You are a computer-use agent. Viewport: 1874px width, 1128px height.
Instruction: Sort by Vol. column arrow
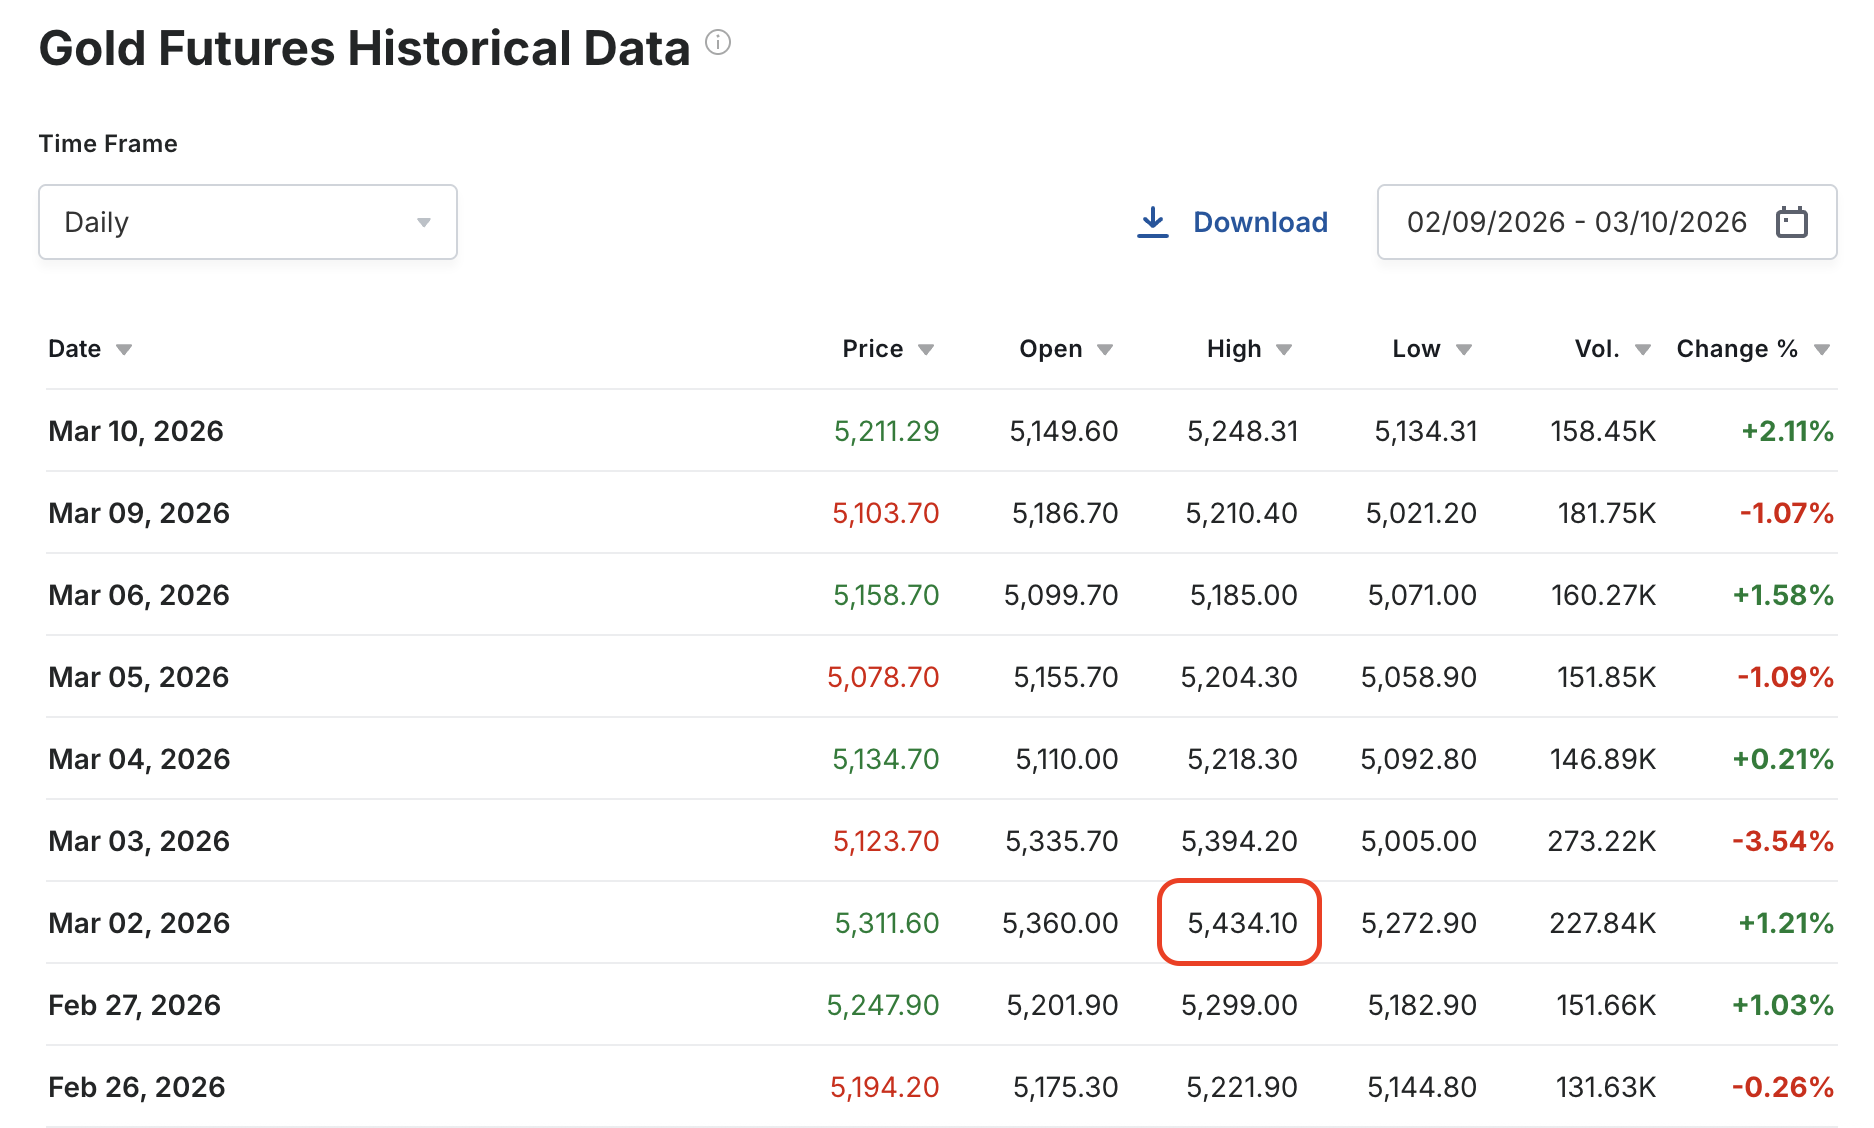pos(1643,350)
